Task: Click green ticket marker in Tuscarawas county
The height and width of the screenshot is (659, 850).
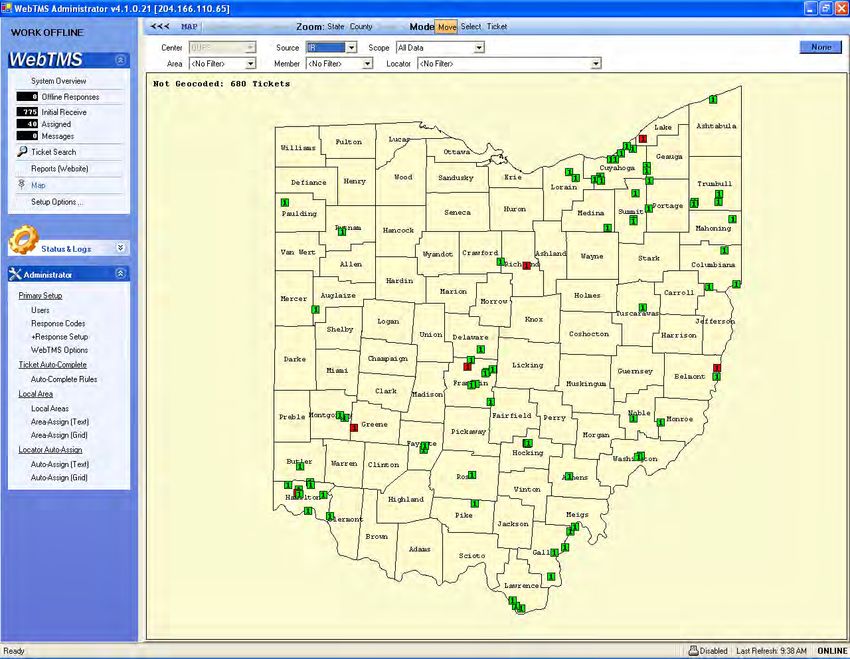Action: pos(642,308)
